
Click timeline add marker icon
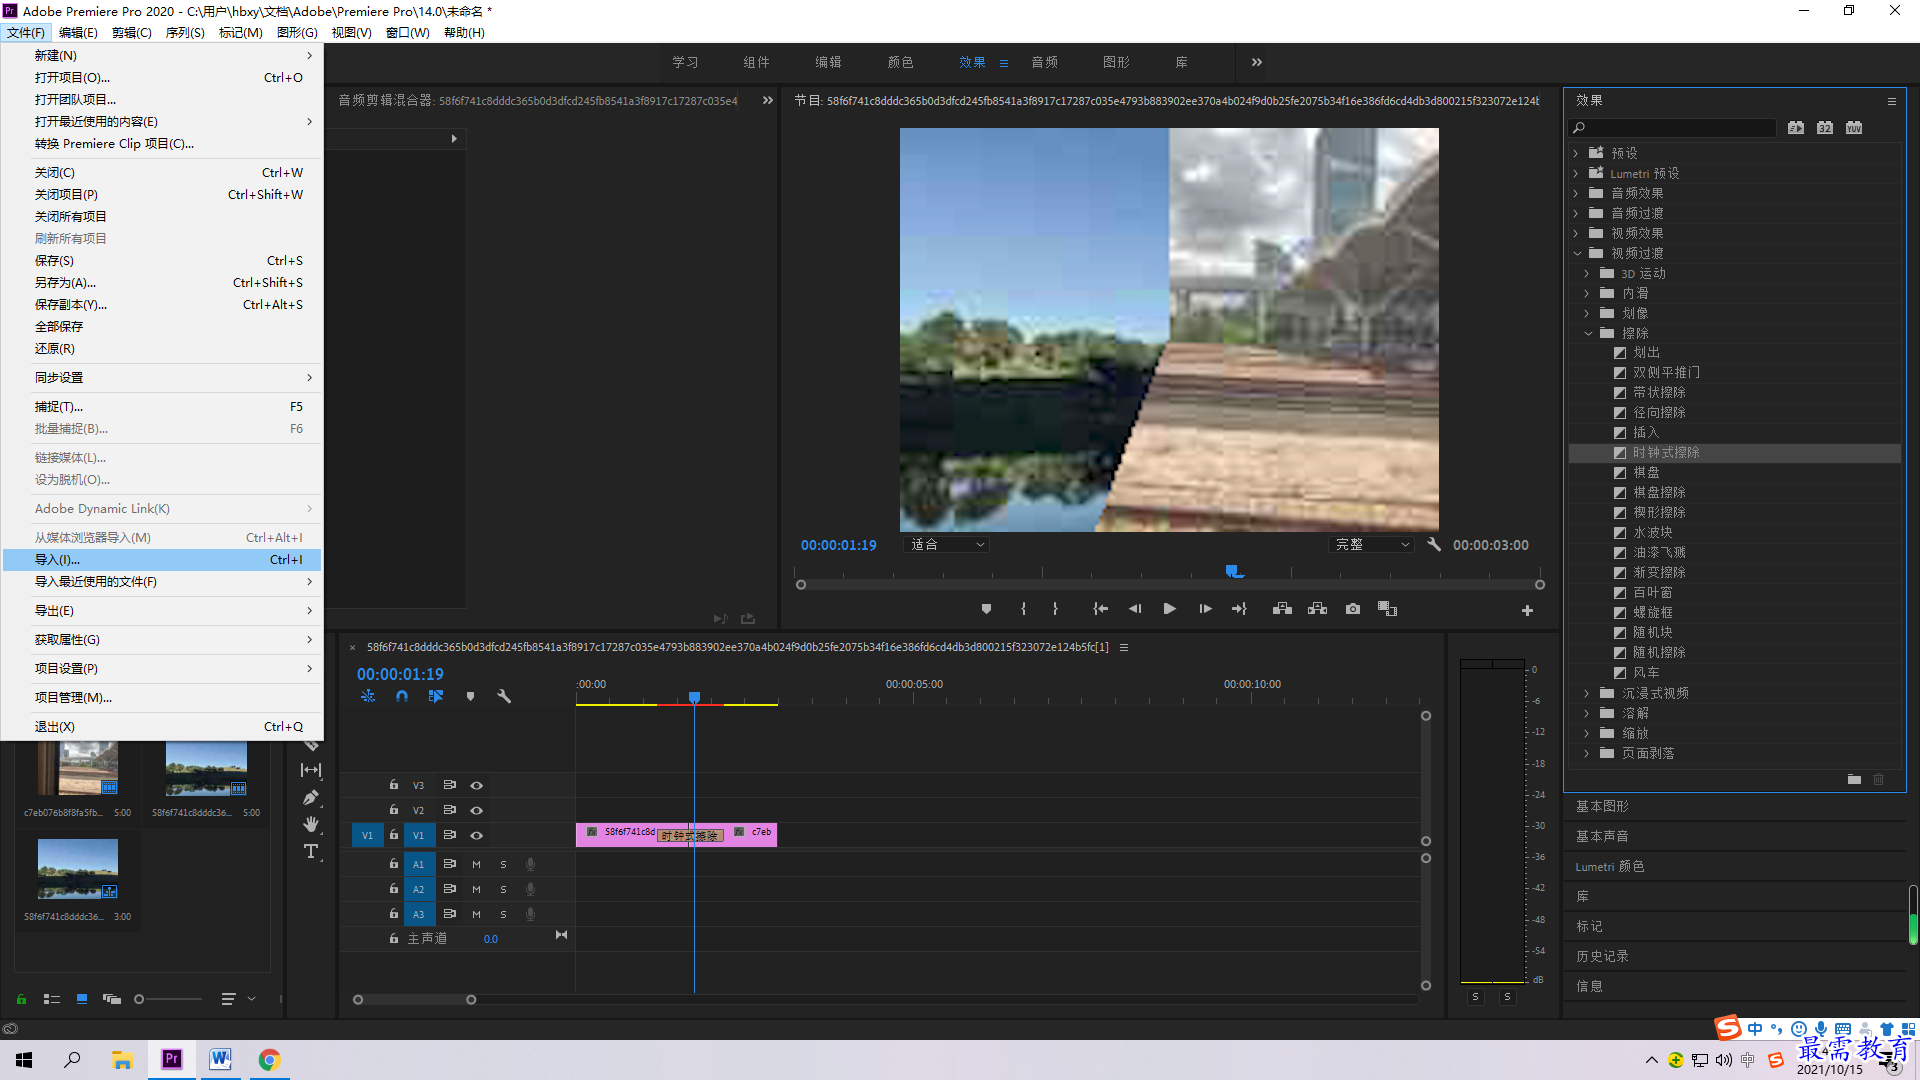pos(470,696)
